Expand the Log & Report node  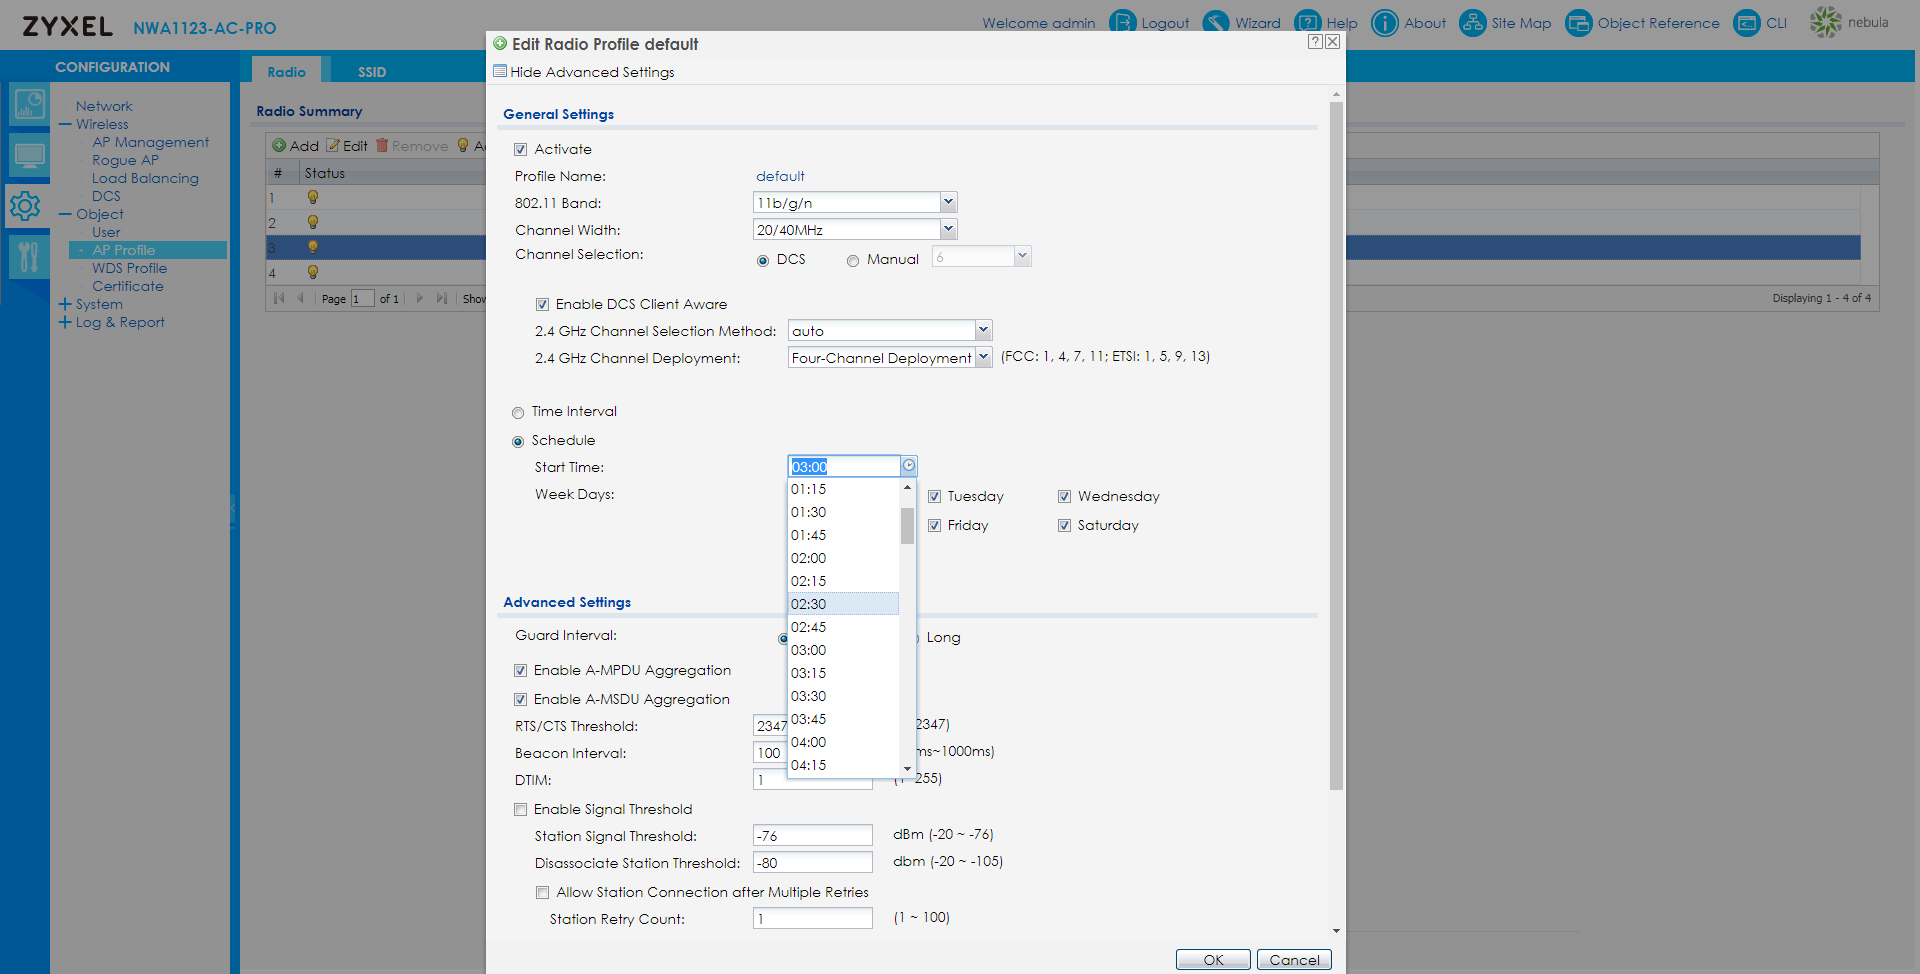click(x=65, y=322)
